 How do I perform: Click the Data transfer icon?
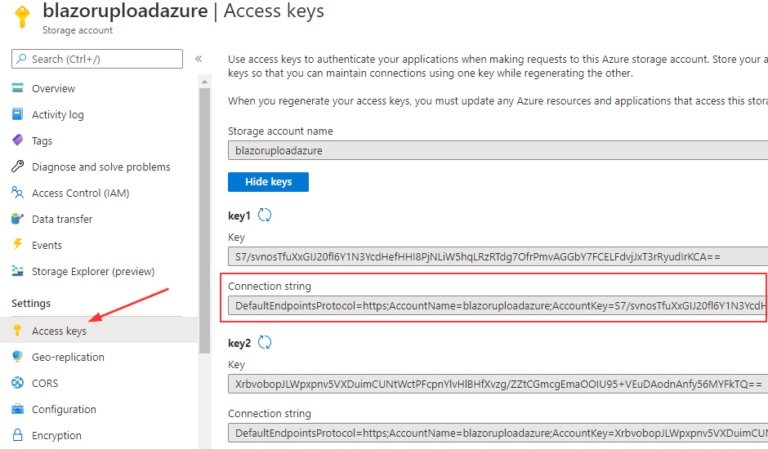[x=18, y=218]
